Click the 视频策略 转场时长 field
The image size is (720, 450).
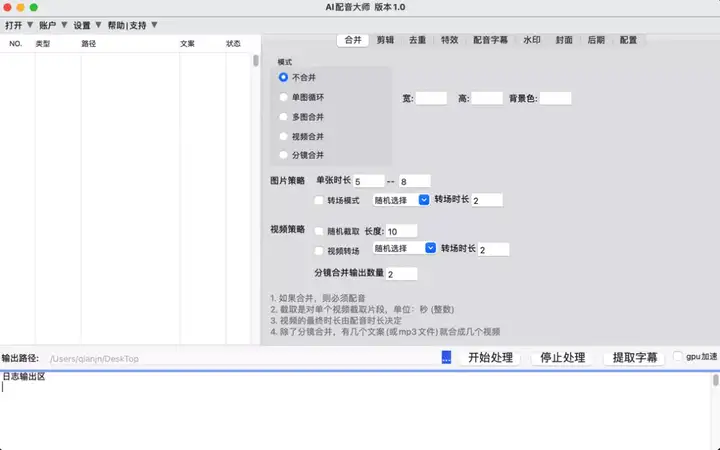[494, 249]
